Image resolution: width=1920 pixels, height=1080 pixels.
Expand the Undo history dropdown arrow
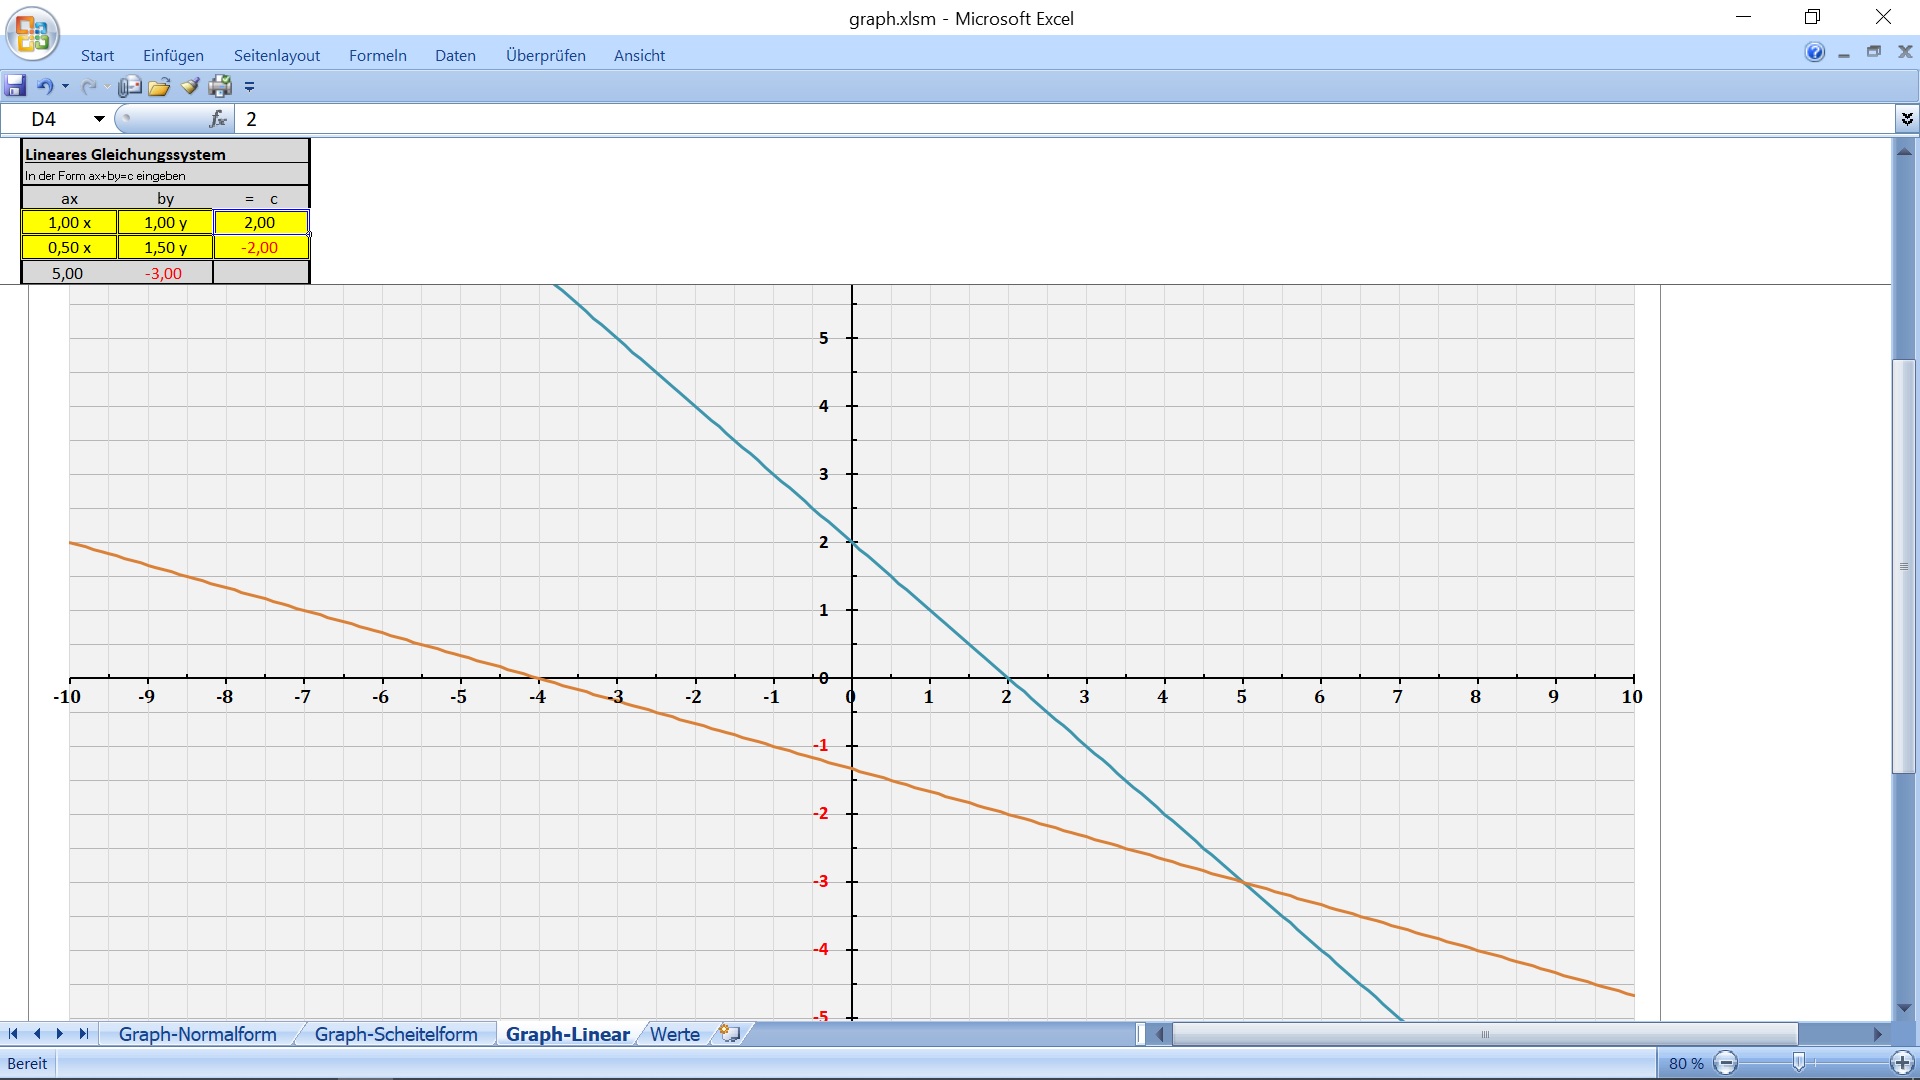tap(66, 86)
